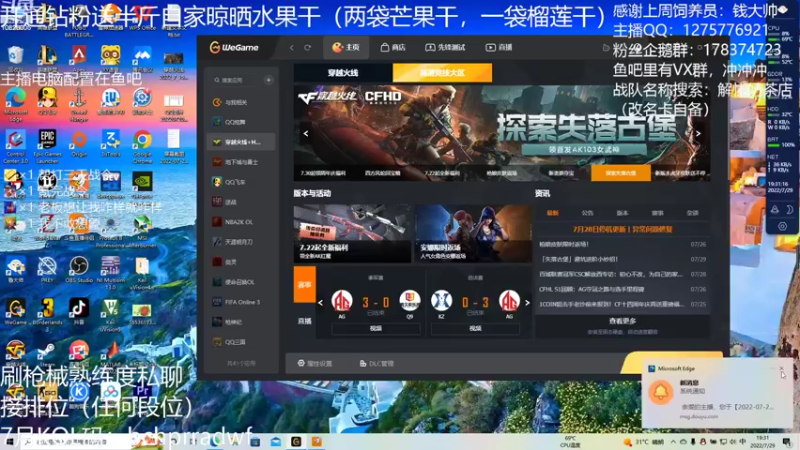The image size is (800, 450).
Task: Select QQ飞车 in sidebar
Action: click(241, 182)
